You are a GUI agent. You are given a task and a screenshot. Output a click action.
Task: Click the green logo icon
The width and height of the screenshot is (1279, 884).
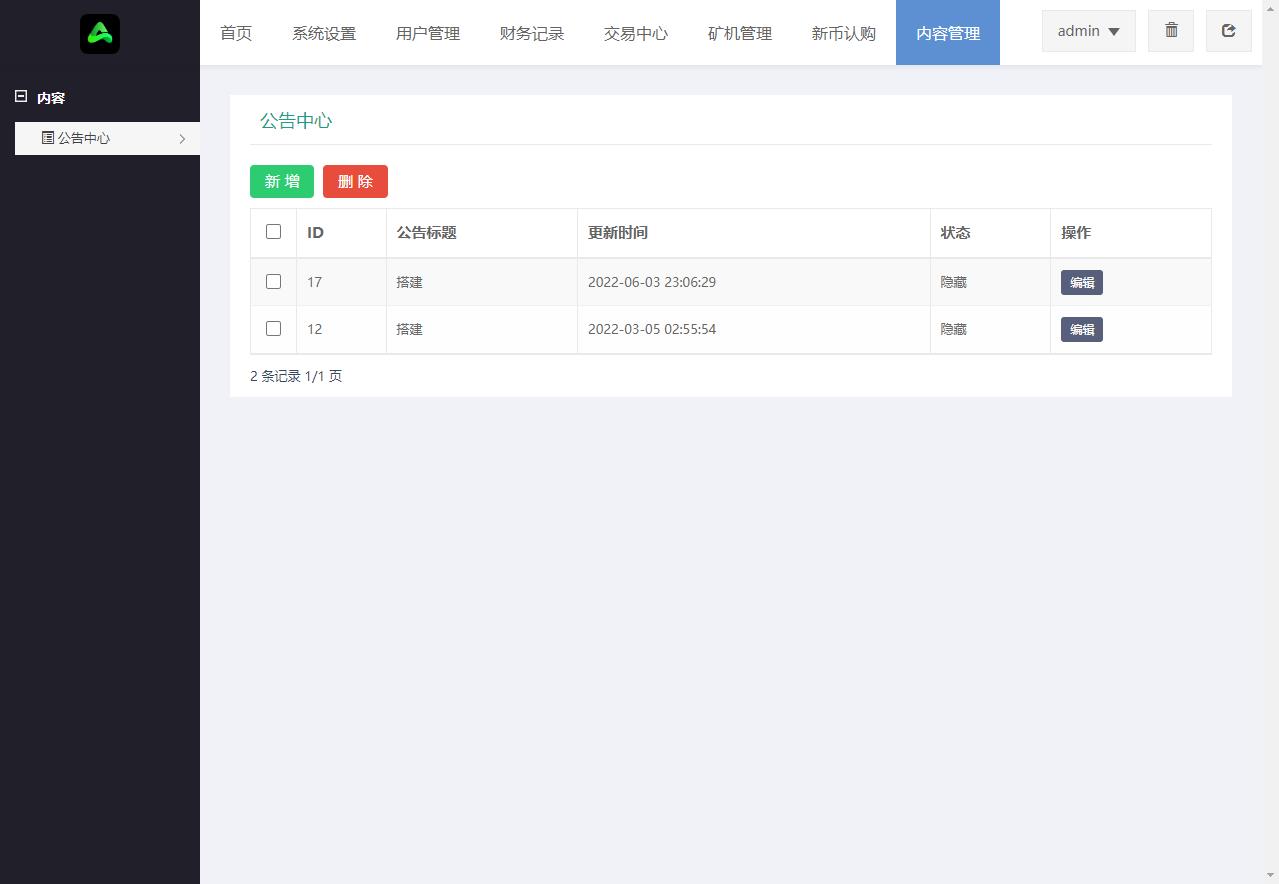tap(100, 34)
